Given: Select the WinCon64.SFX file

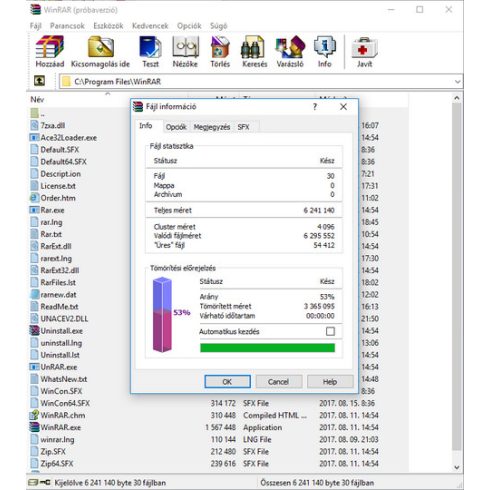Looking at the screenshot, I should coord(65,403).
